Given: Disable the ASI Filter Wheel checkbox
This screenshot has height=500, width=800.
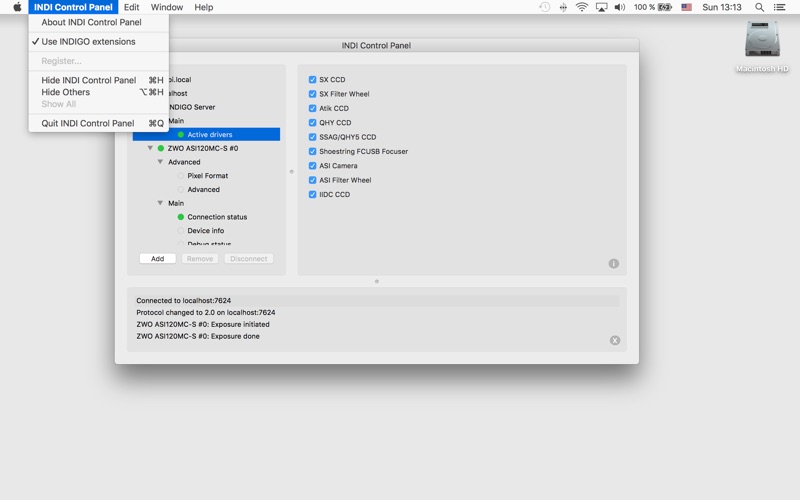Looking at the screenshot, I should tap(313, 180).
